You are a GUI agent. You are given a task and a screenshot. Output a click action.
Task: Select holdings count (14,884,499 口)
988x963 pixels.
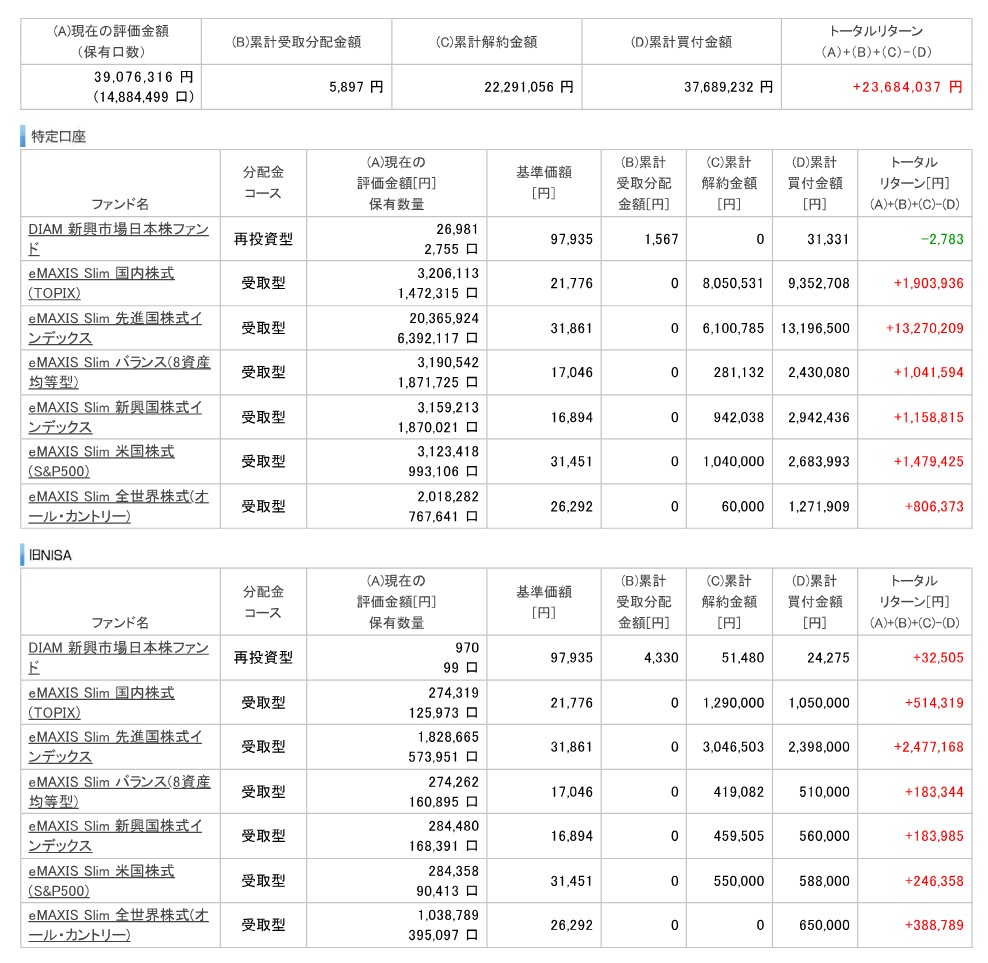(144, 97)
